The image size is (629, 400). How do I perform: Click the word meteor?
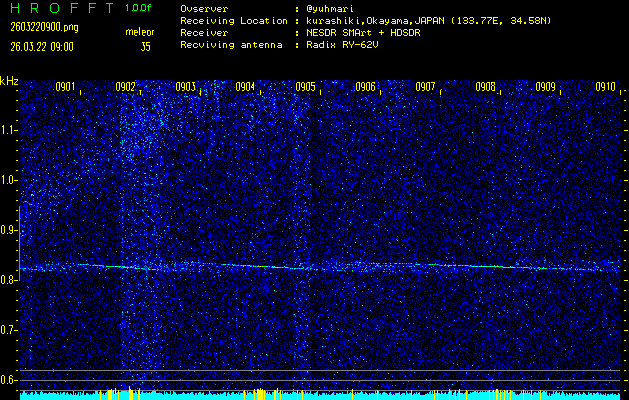pos(140,32)
